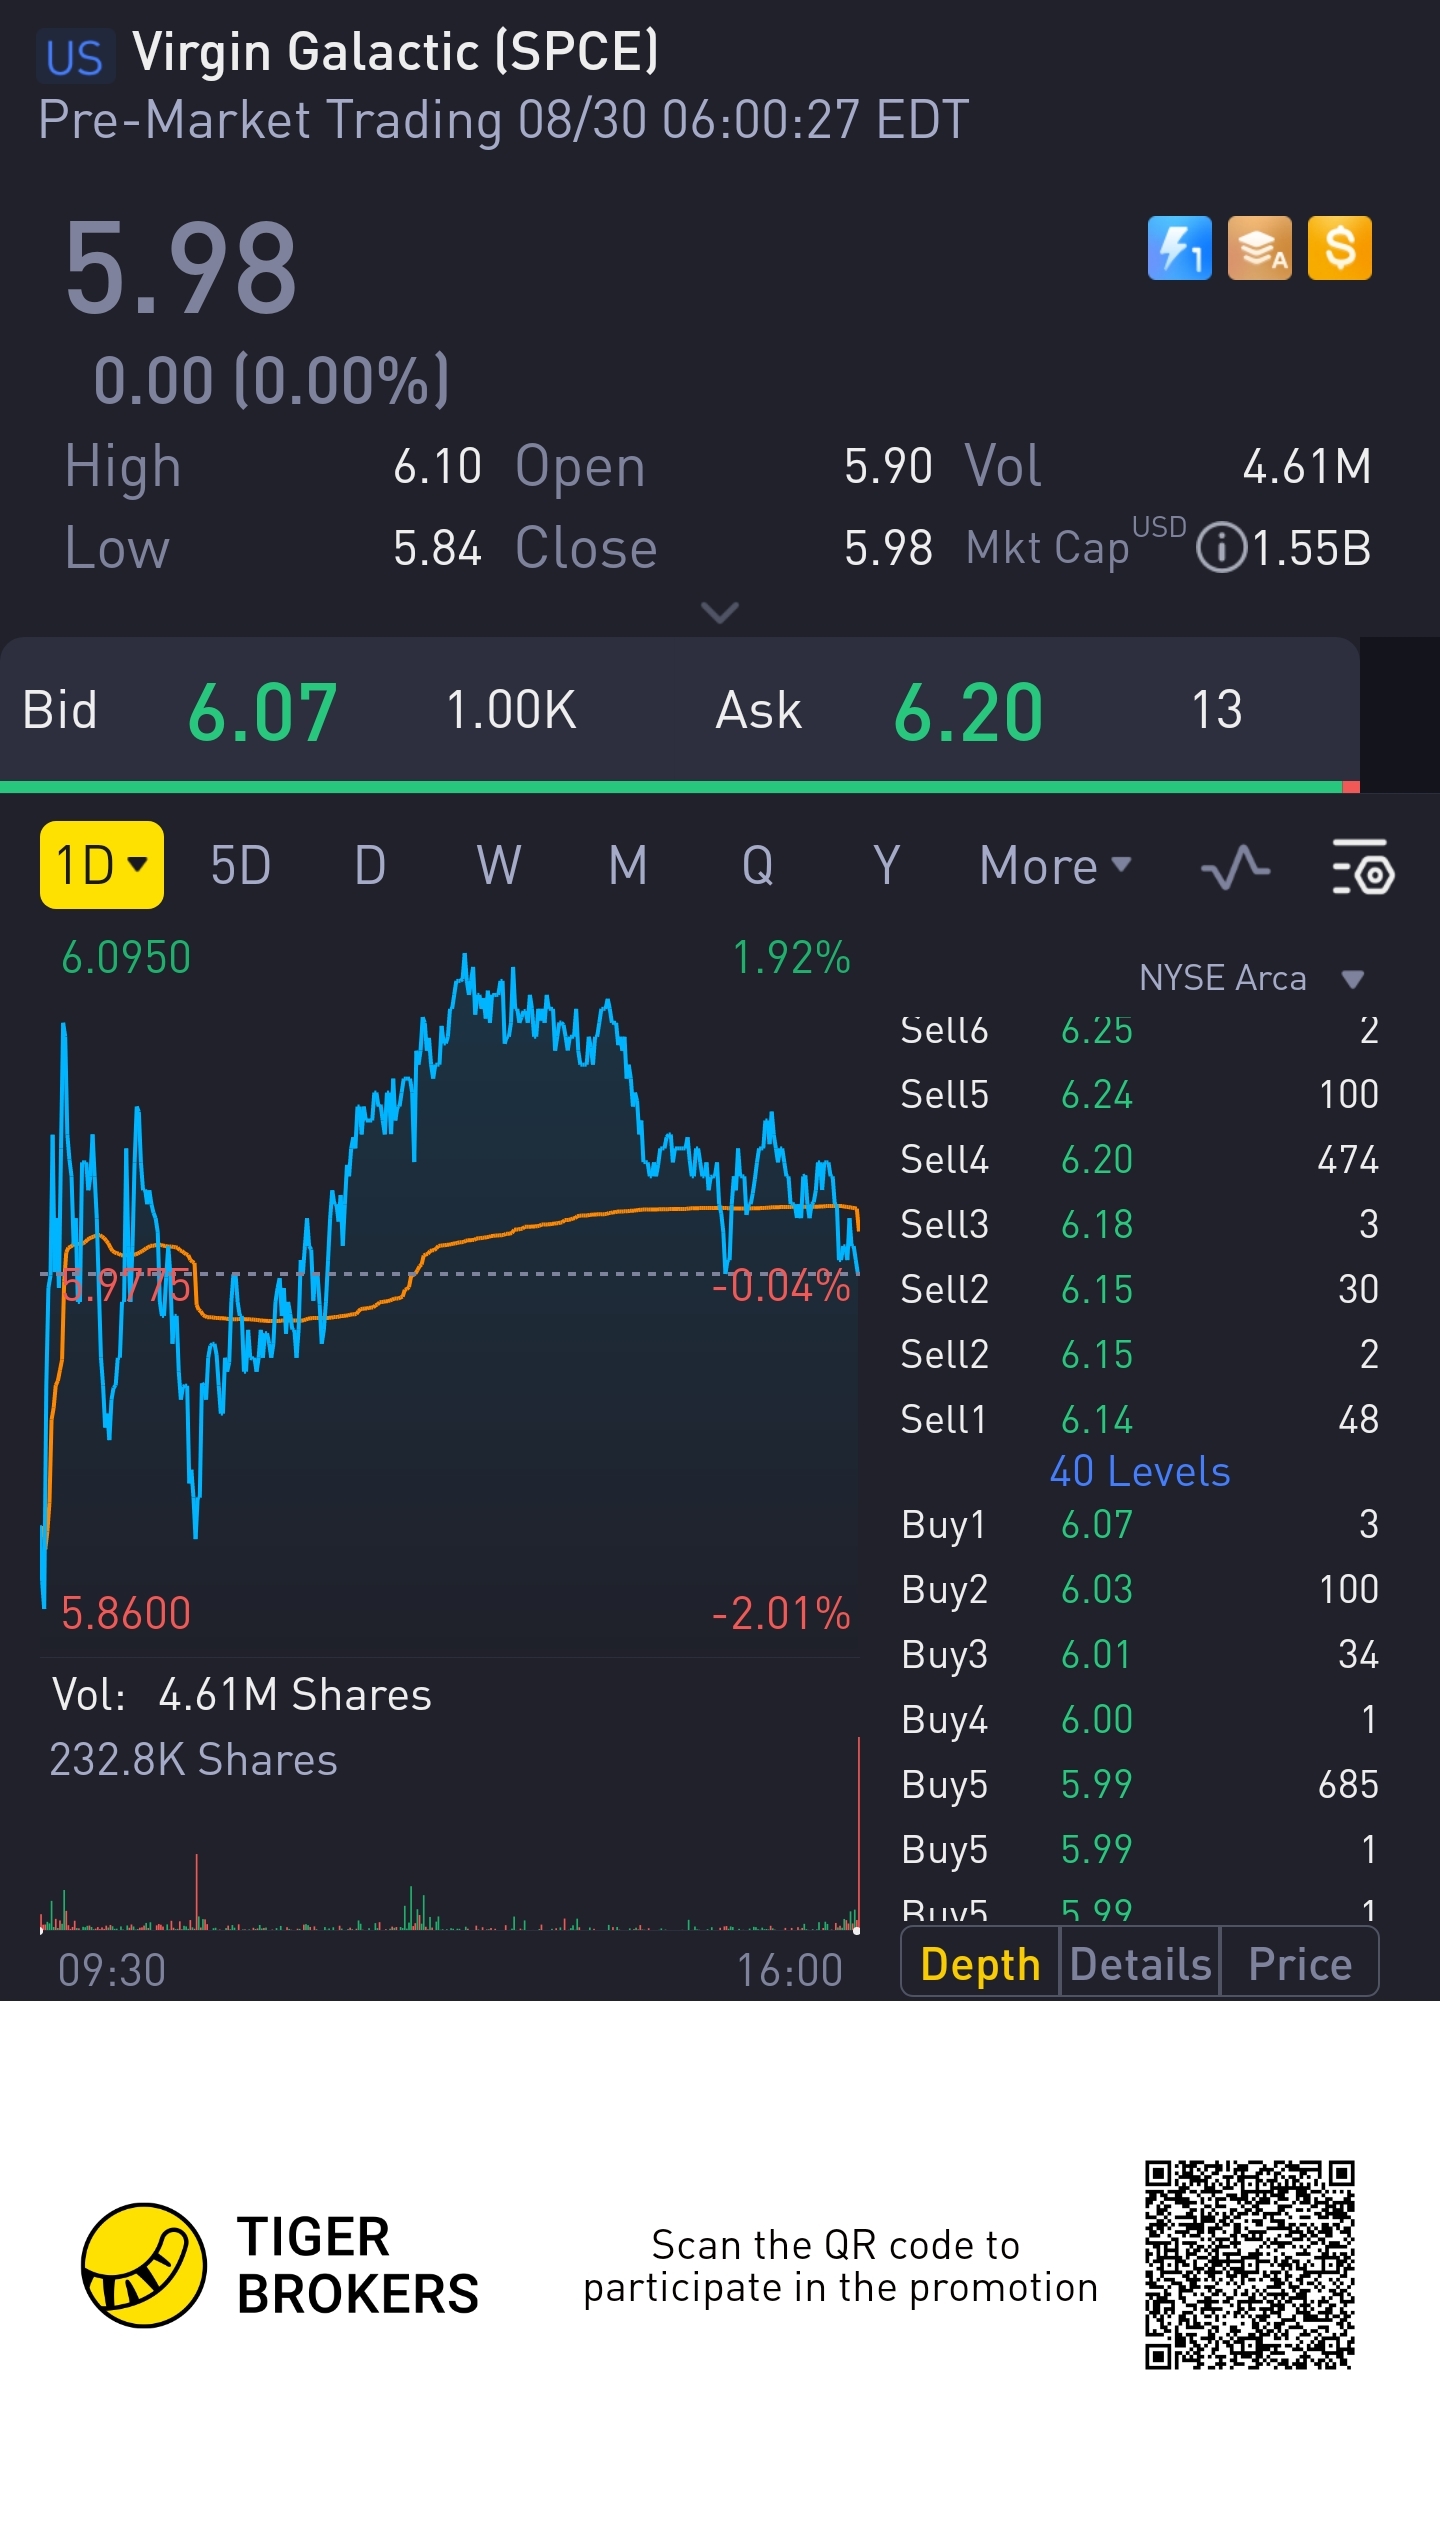Tap the green bid/ask ratio bar
The image size is (1440, 2530).
point(671,787)
